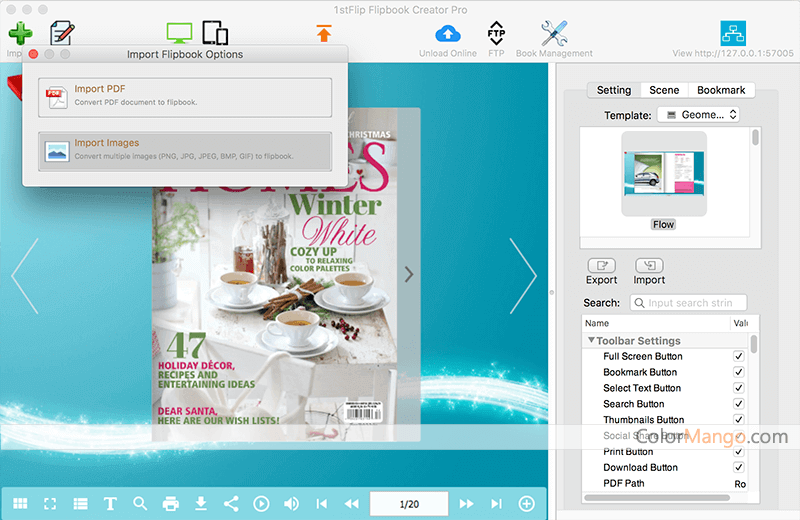This screenshot has width=800, height=520.
Task: Activate select text T icon
Action: point(110,504)
